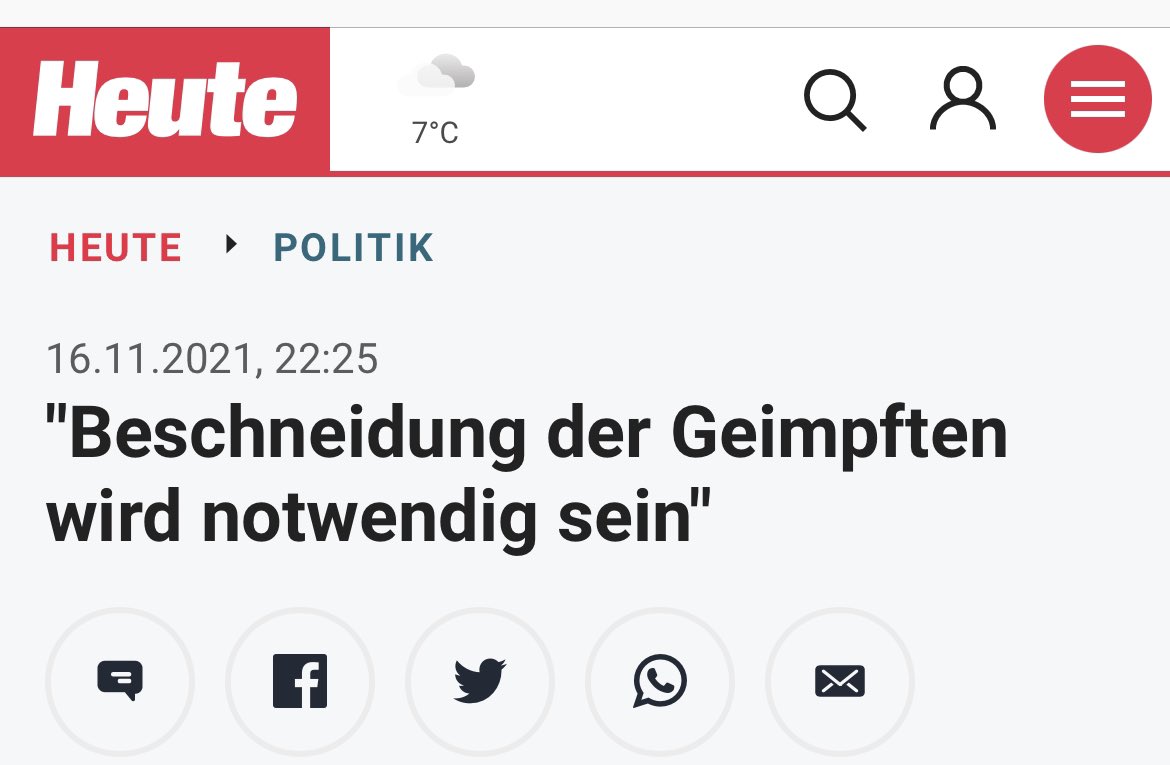Open the red hamburger menu
The image size is (1170, 765).
[1097, 101]
